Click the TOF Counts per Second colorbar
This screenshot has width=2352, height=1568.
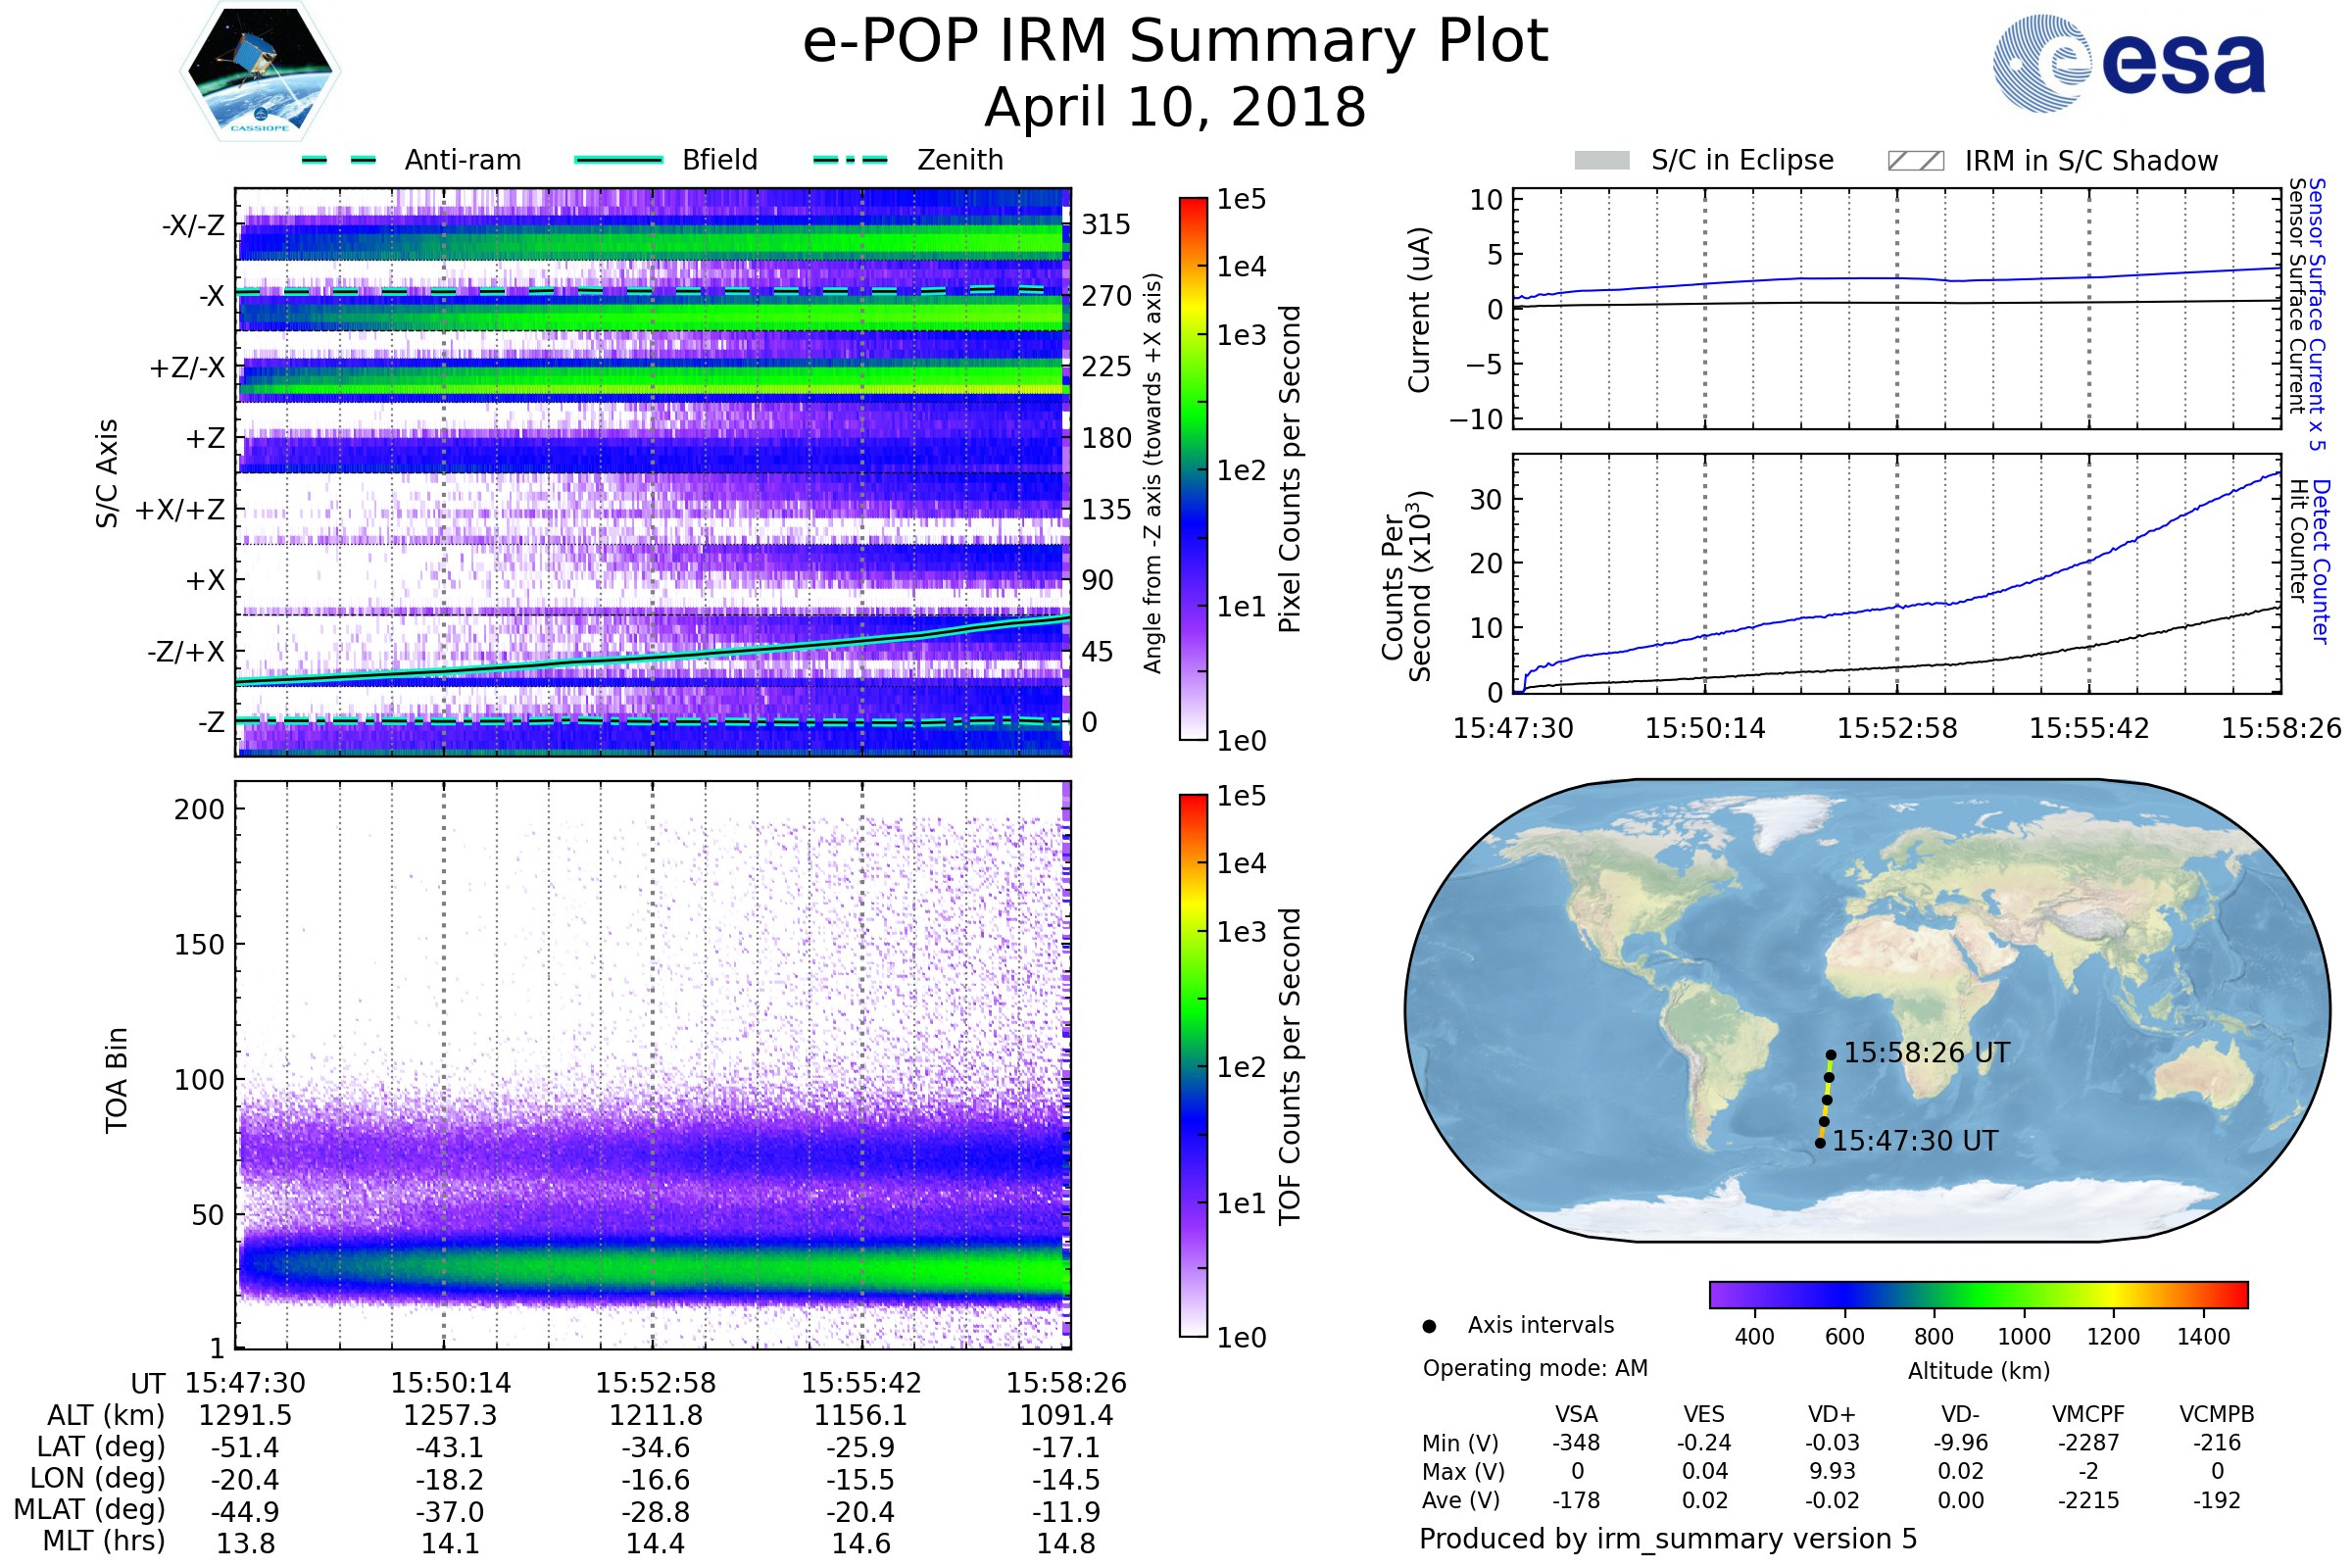[1193, 1066]
